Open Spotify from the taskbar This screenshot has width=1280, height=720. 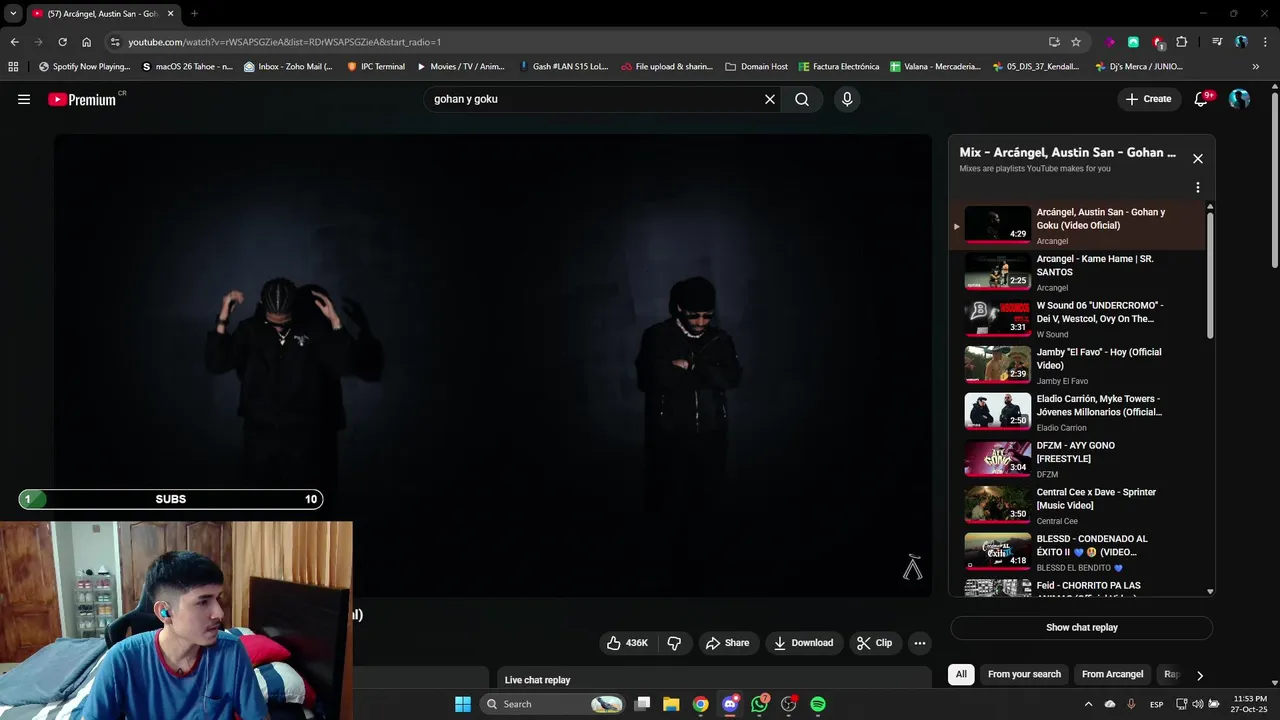coord(818,704)
